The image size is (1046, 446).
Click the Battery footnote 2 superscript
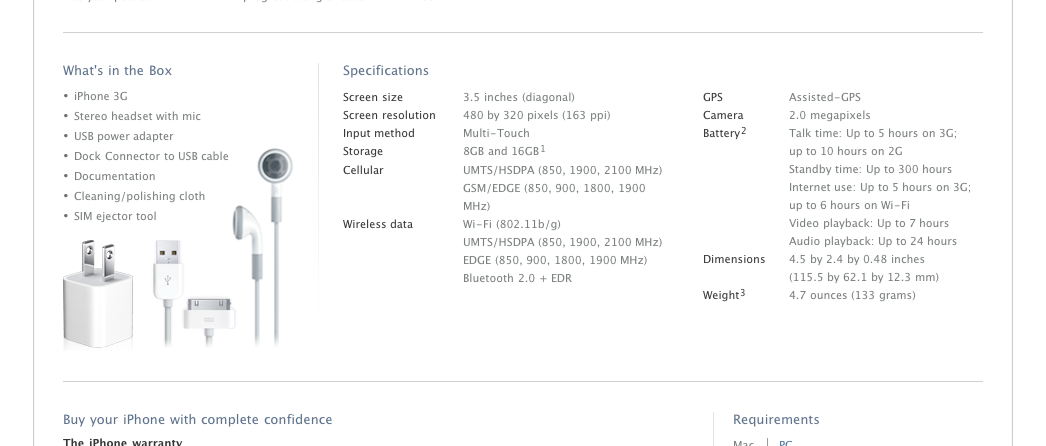743,131
